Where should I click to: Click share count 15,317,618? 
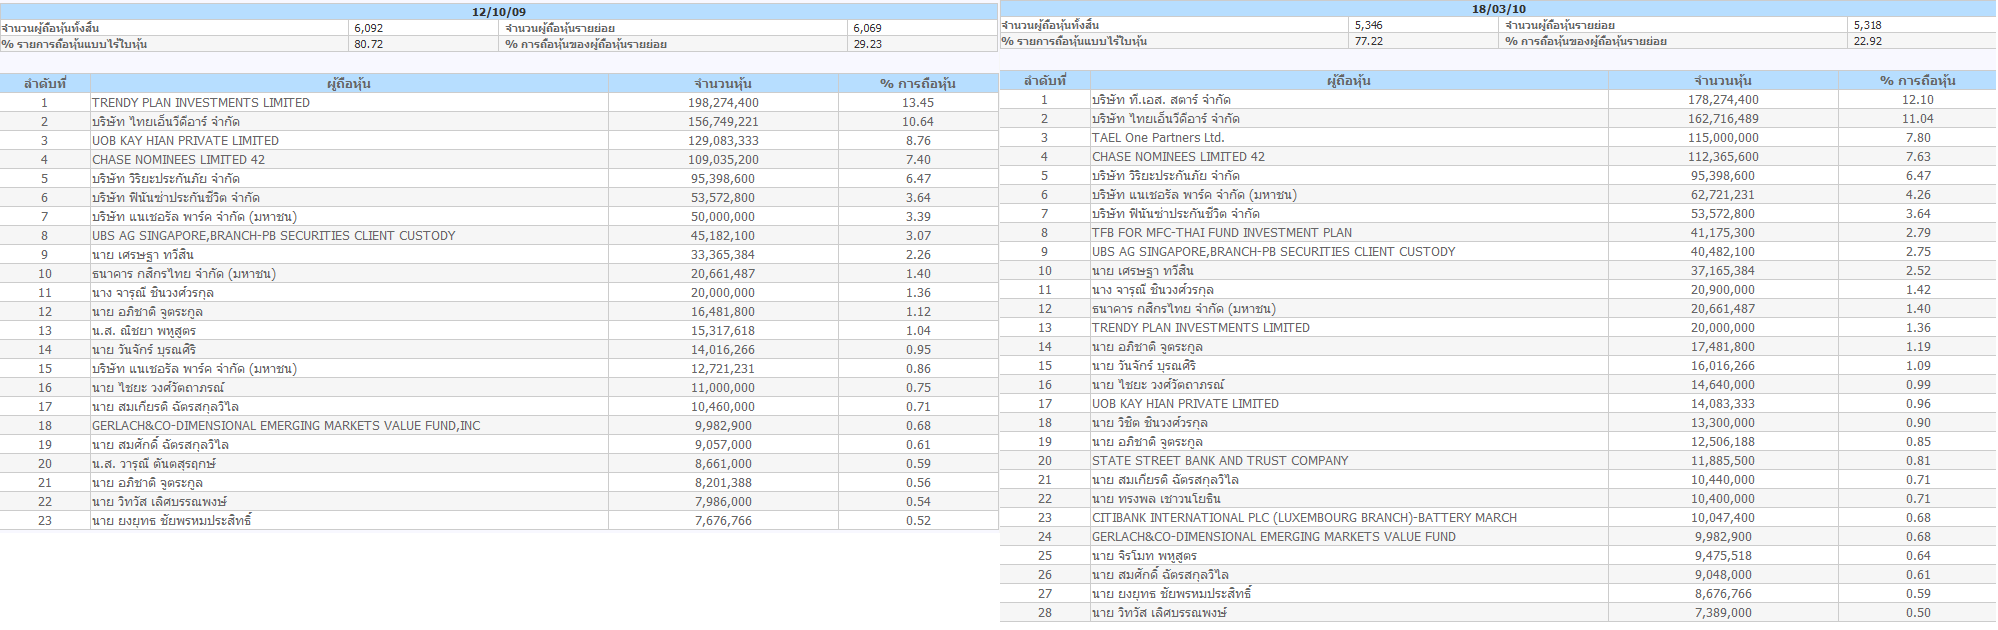723,331
